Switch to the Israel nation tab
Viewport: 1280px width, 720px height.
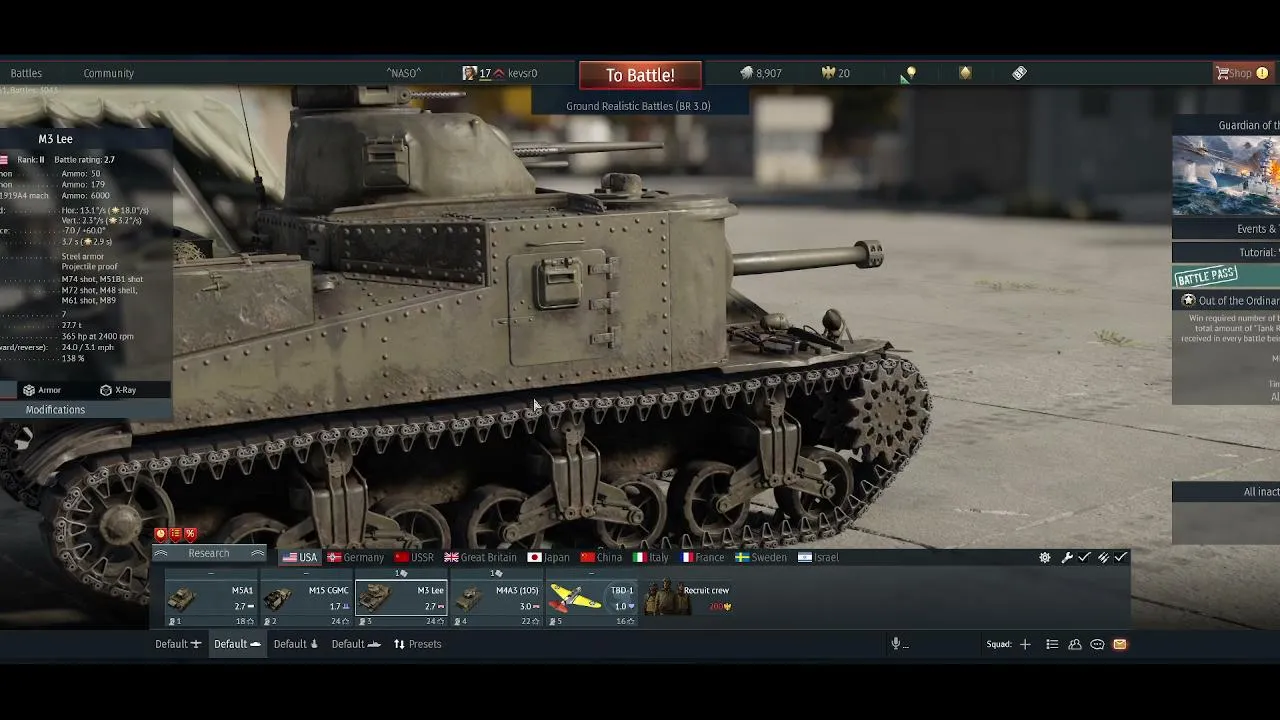819,557
